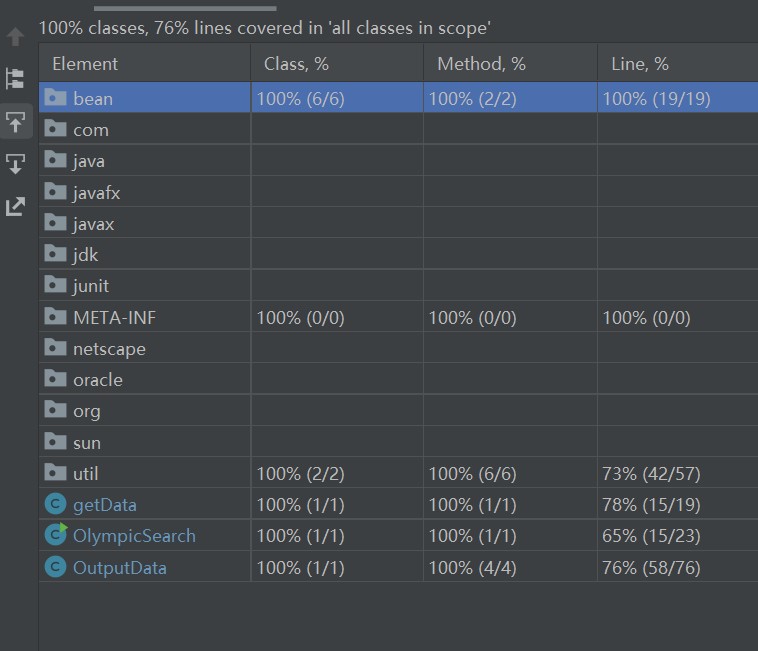Click the OlympicSearch runnable class icon
Viewport: 758px width, 651px height.
point(56,534)
